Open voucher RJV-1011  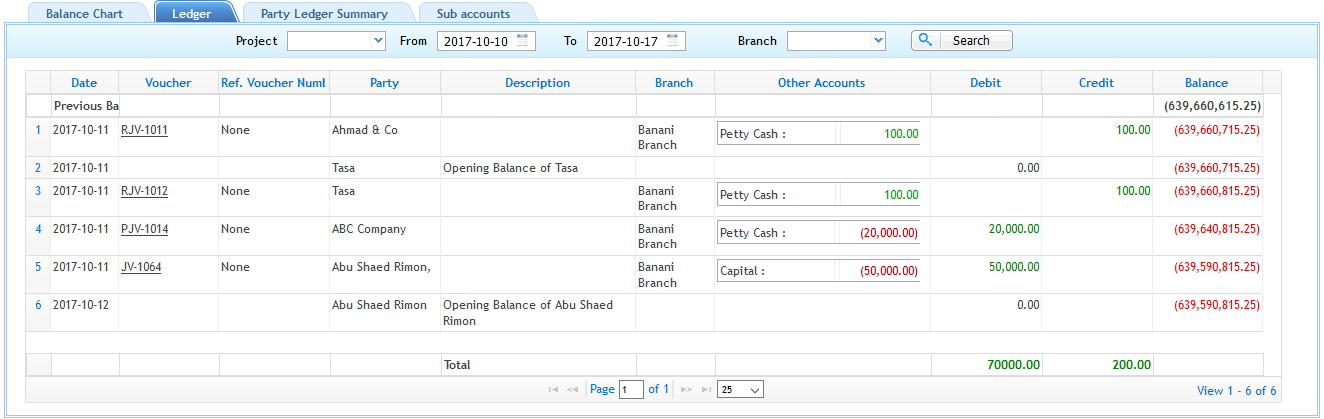pos(144,130)
